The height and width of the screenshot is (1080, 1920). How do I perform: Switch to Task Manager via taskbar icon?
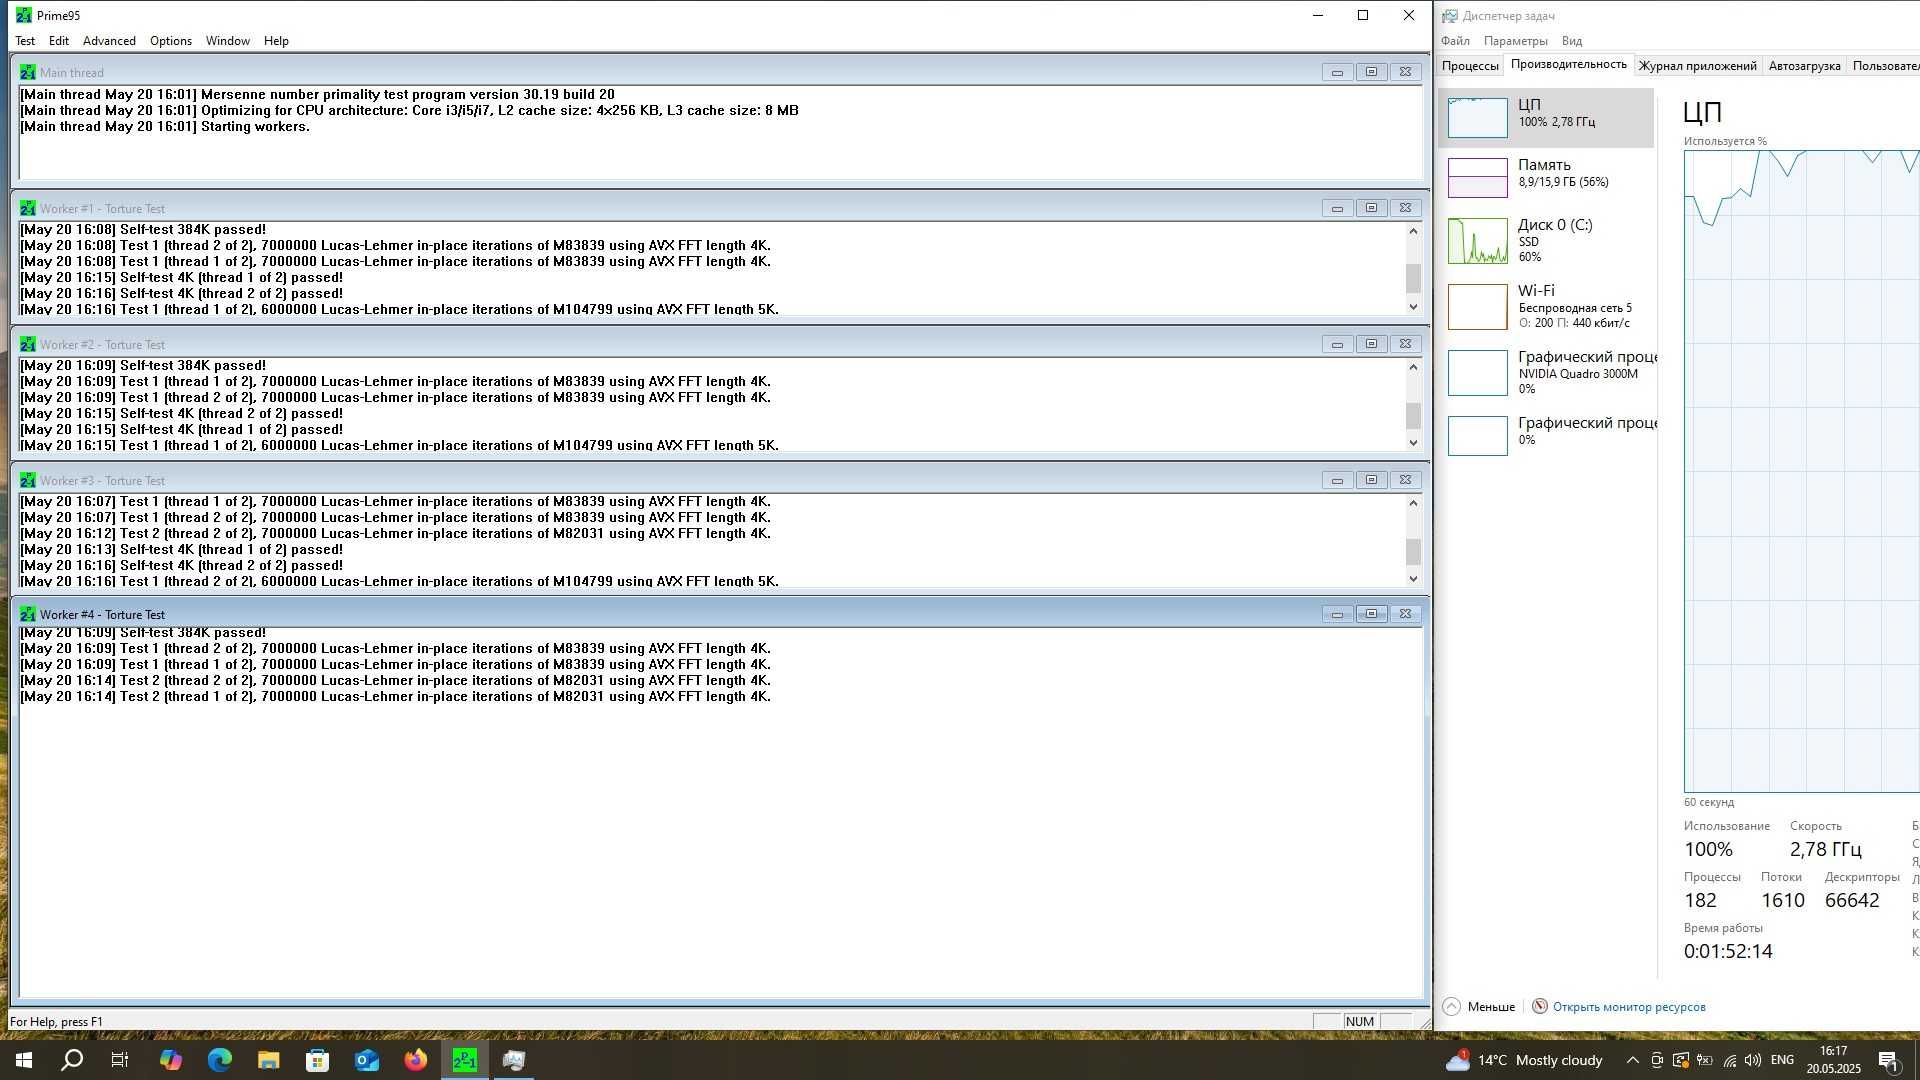tap(514, 1060)
